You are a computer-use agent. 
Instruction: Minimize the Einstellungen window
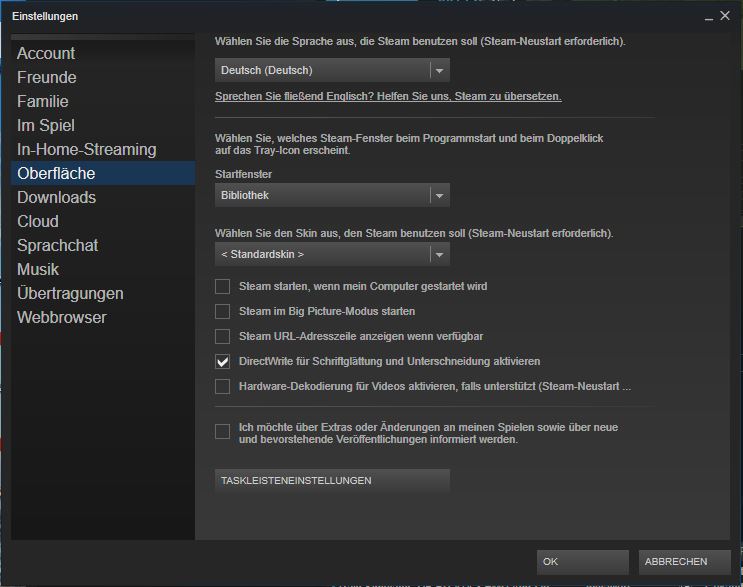[708, 17]
